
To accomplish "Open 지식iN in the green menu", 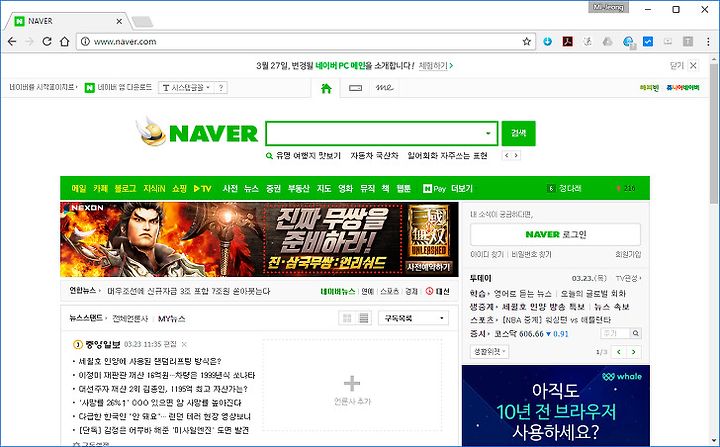I will tap(154, 188).
